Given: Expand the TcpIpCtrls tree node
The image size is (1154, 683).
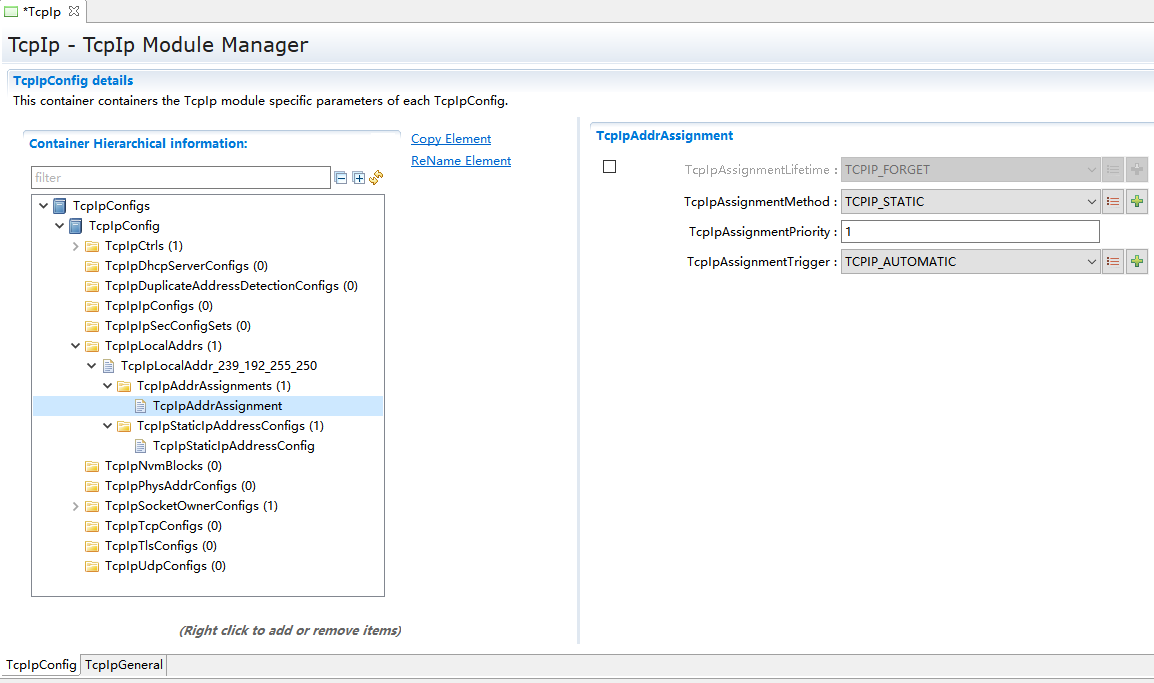Looking at the screenshot, I should click(76, 246).
